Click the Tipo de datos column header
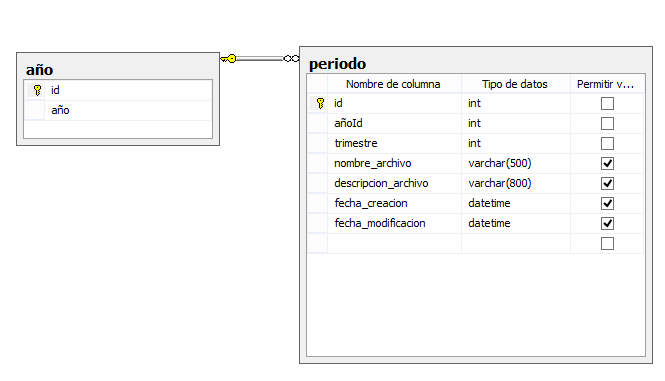This screenshot has width=665, height=381. [x=516, y=84]
